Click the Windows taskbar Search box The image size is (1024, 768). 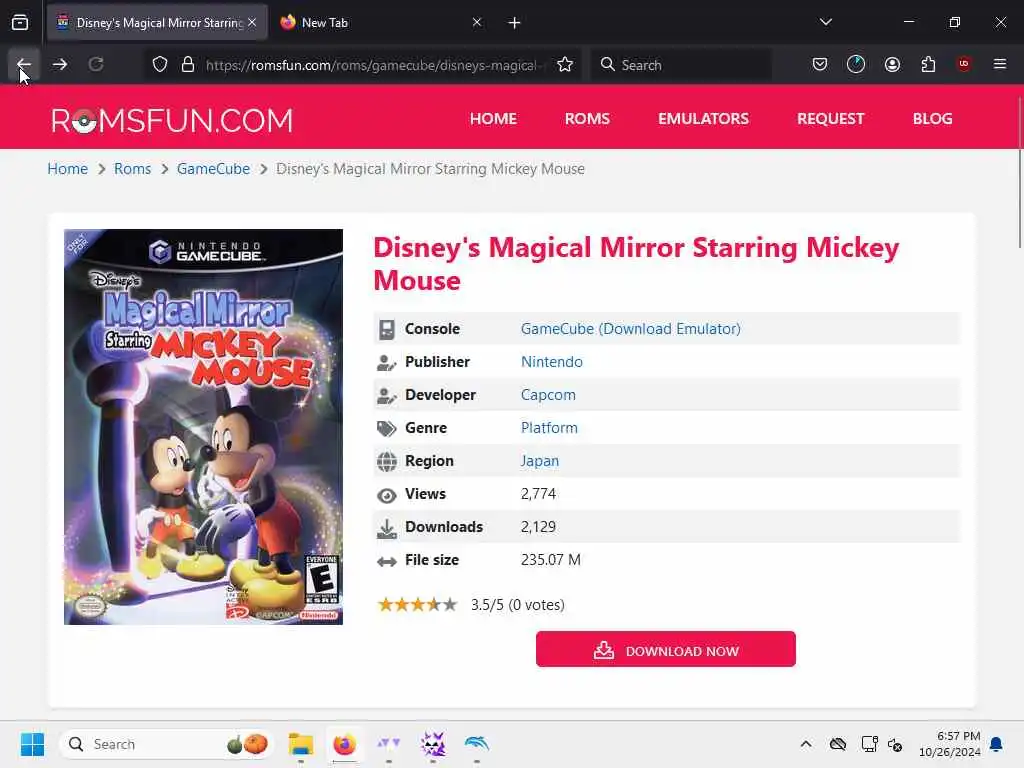pos(166,744)
